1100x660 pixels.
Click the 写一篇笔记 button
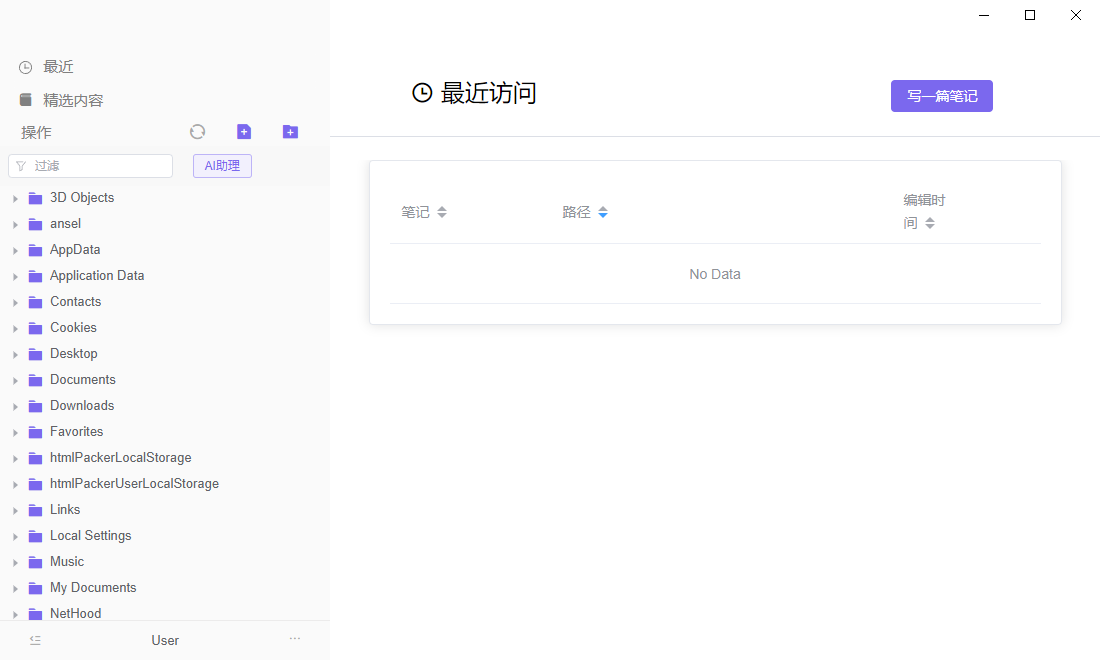[x=941, y=95]
